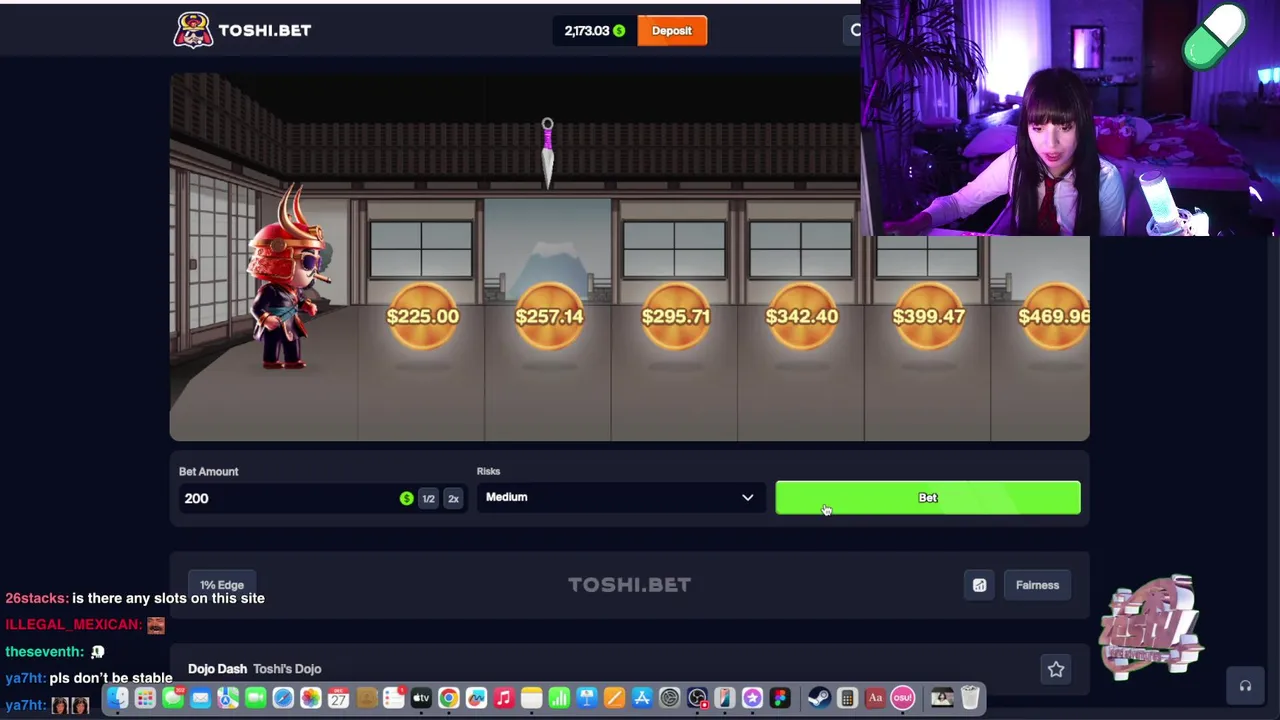
Task: Open Launchpad from the dock
Action: [x=144, y=698]
